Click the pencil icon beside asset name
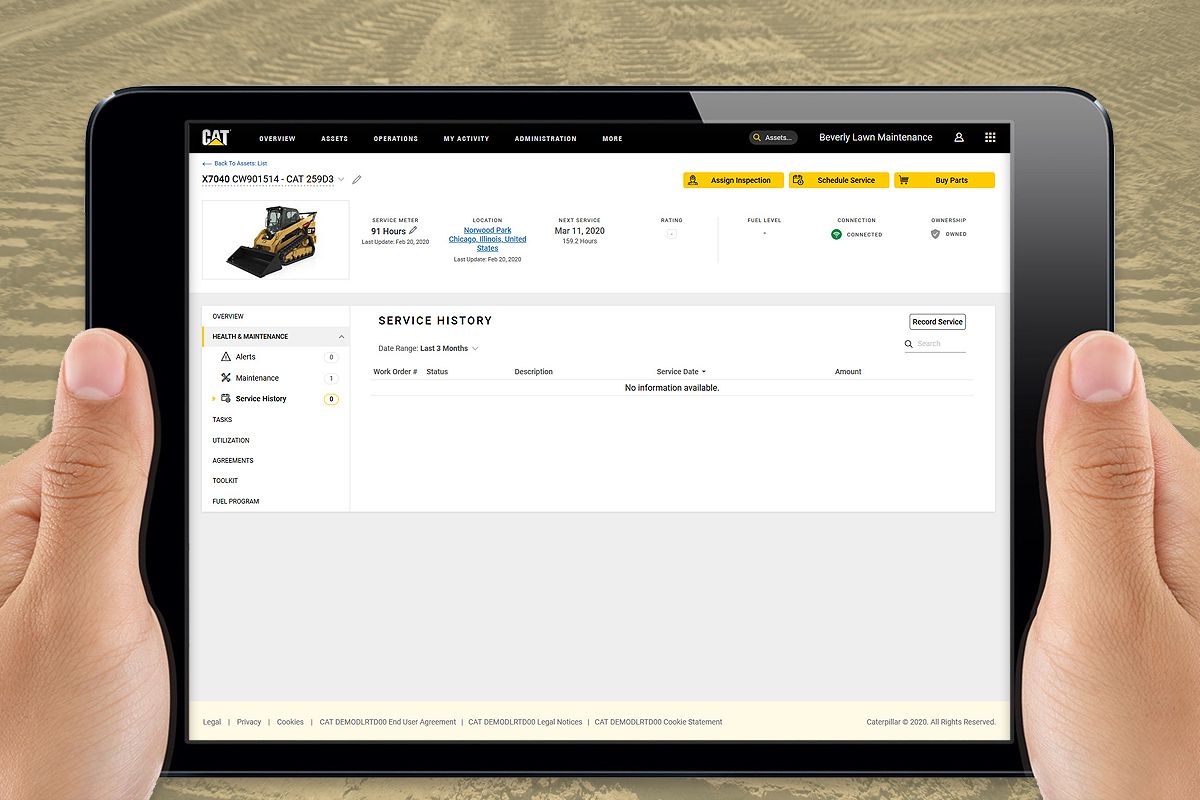This screenshot has height=800, width=1200. [x=357, y=180]
